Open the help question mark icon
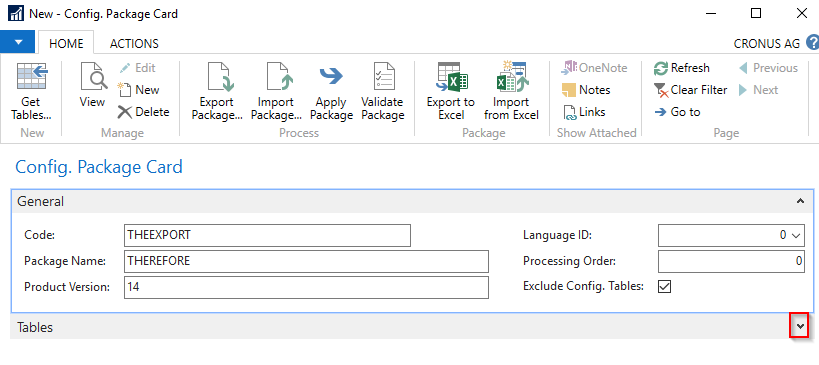The height and width of the screenshot is (365, 819). point(812,43)
